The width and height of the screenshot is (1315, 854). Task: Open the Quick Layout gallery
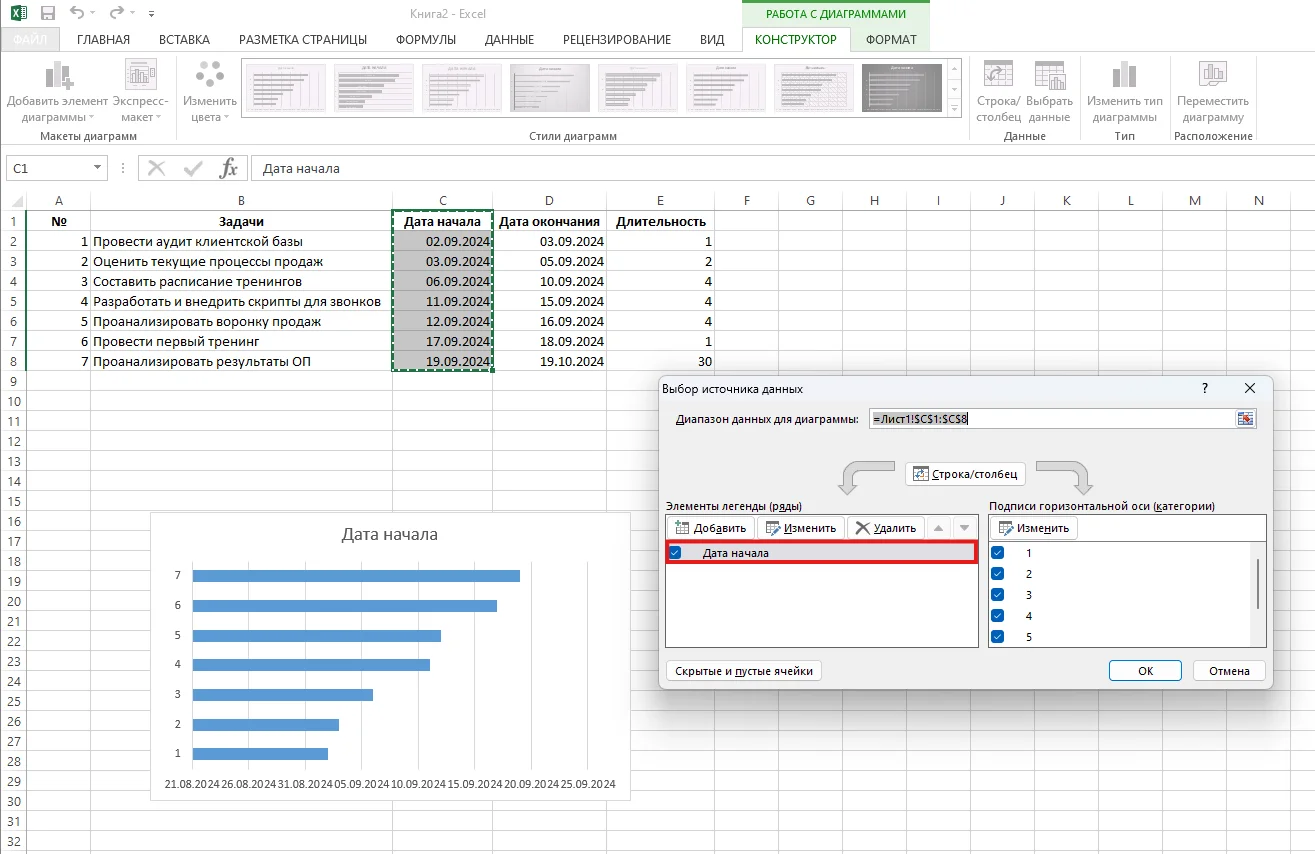[140, 91]
